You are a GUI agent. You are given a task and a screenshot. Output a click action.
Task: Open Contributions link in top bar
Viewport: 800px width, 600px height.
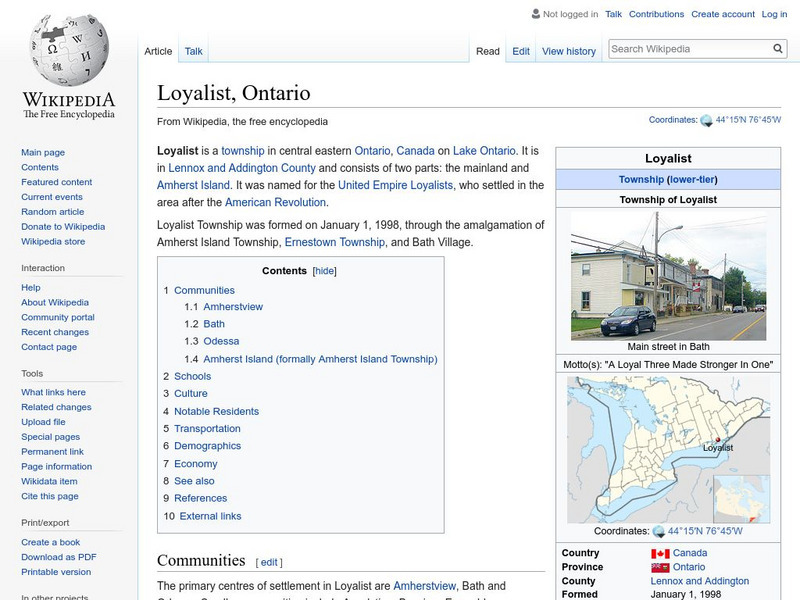656,14
